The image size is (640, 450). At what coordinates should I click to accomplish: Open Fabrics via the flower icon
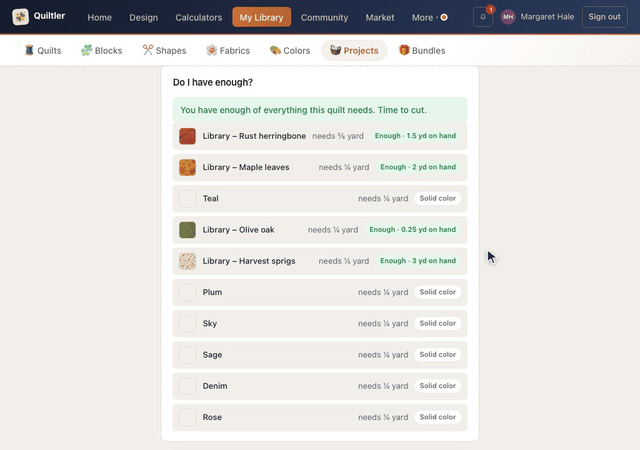[211, 50]
